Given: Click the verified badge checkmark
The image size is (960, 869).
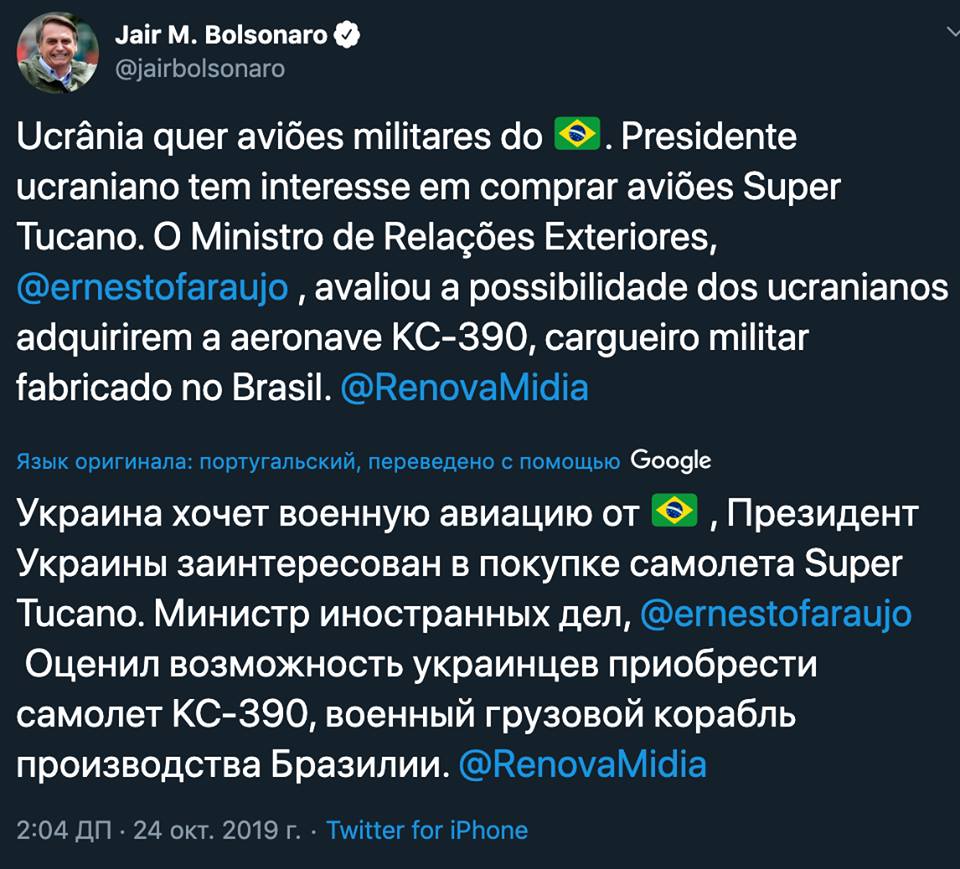Looking at the screenshot, I should [347, 36].
